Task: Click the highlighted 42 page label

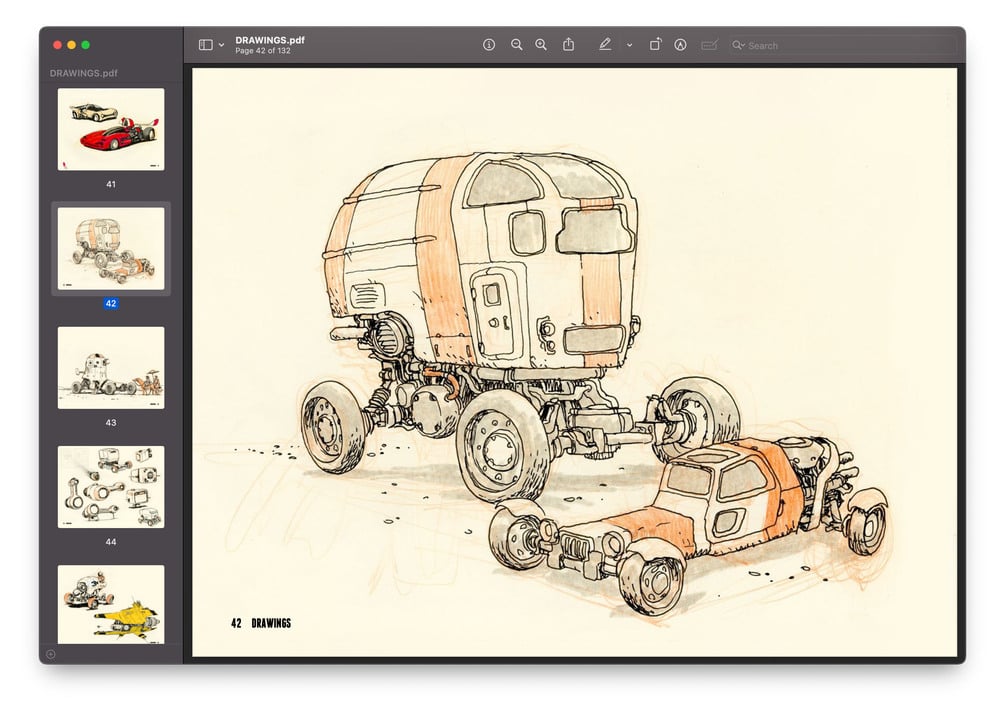Action: coord(111,303)
